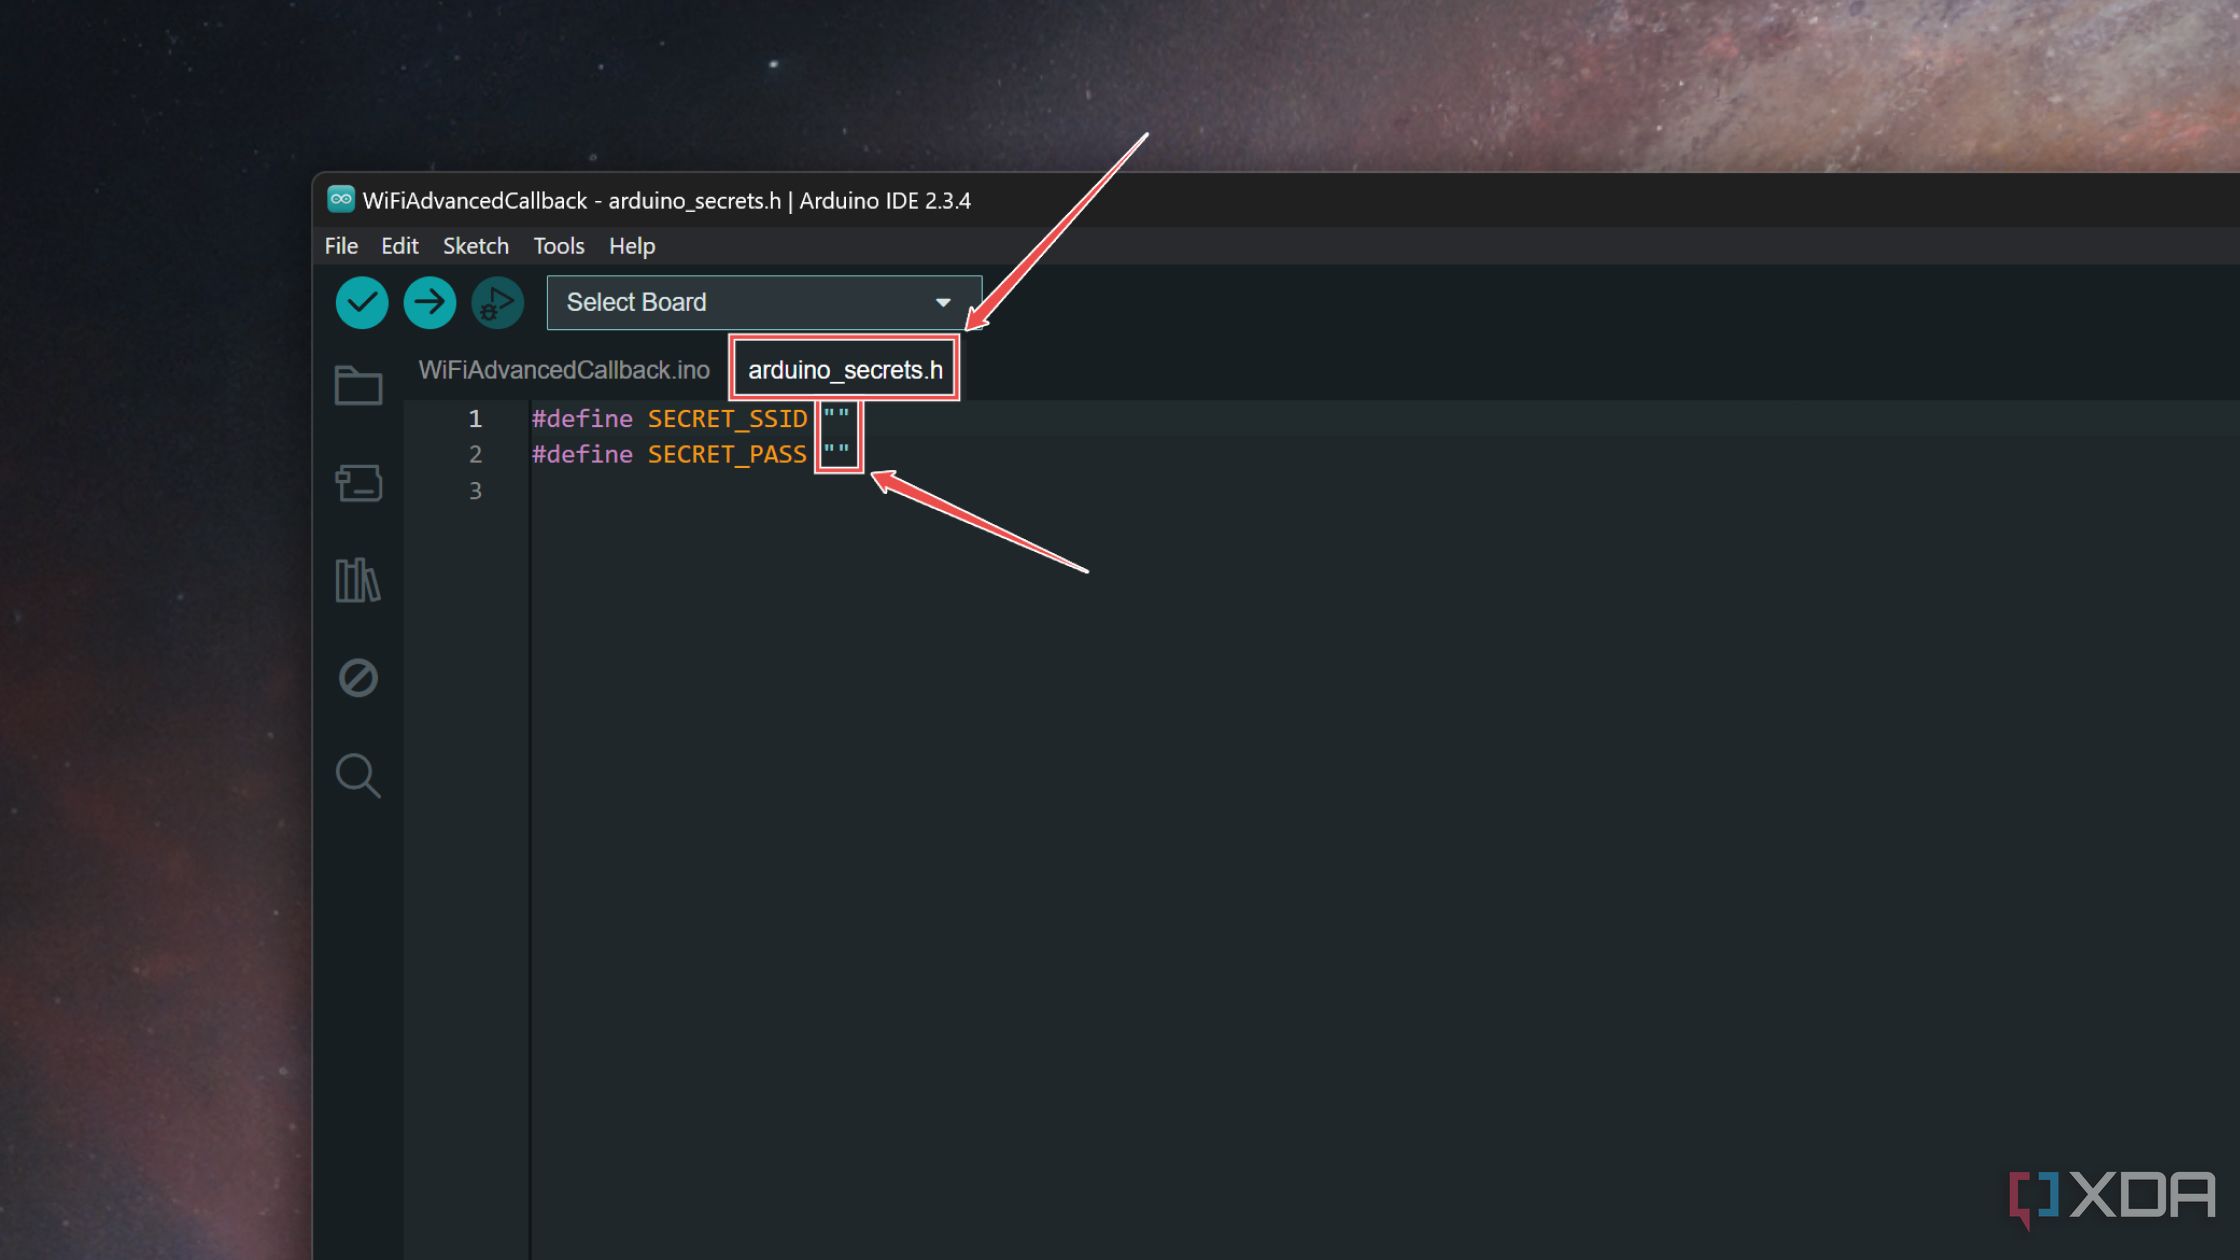
Task: Click the Arduino IDE logo in title bar
Action: (x=341, y=199)
